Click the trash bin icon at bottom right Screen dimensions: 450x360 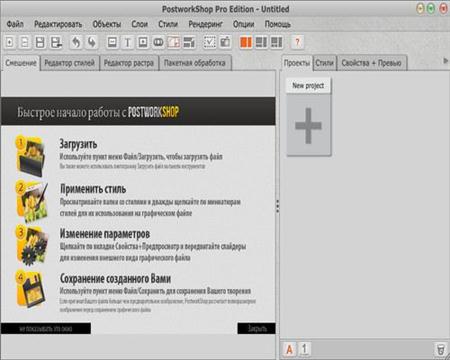coord(441,350)
